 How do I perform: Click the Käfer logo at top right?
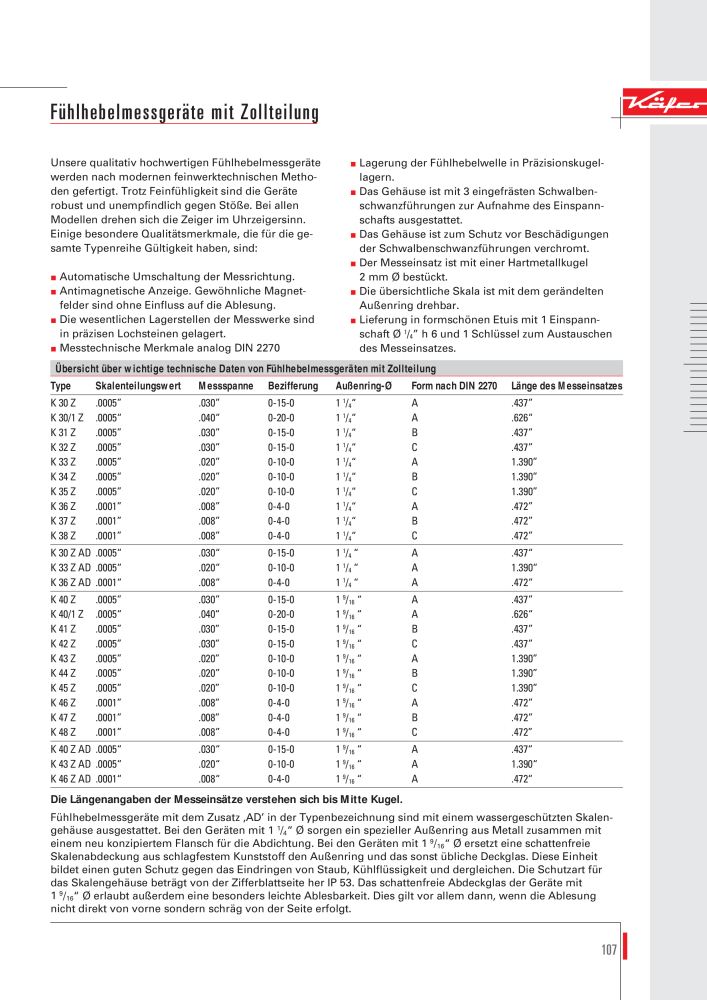click(x=664, y=102)
